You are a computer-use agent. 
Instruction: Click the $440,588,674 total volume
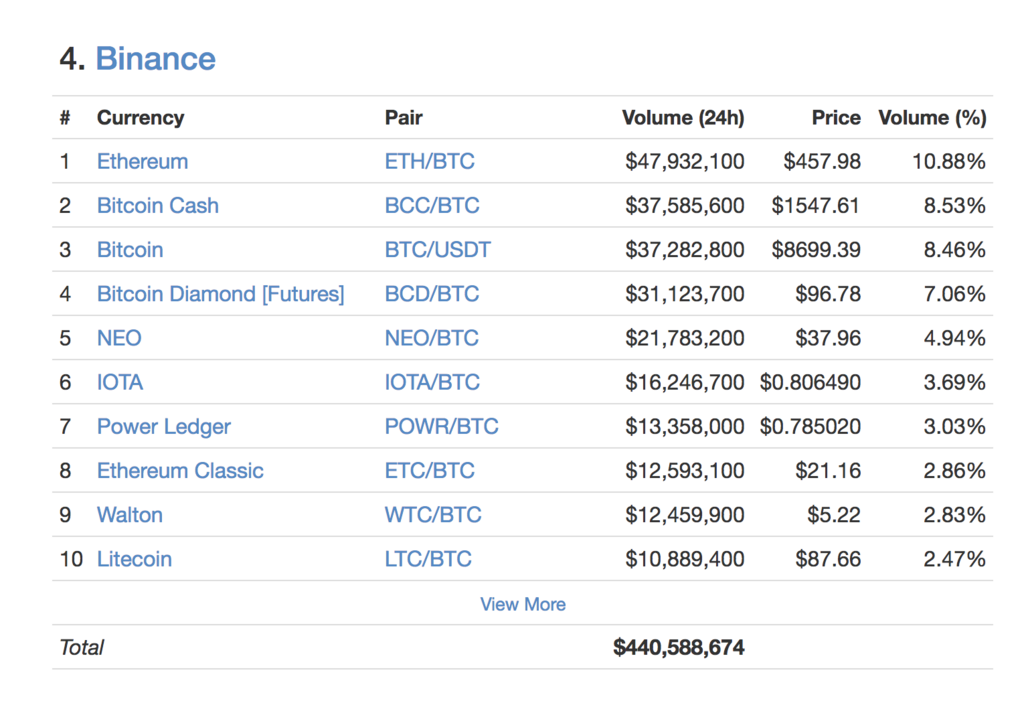pos(679,647)
